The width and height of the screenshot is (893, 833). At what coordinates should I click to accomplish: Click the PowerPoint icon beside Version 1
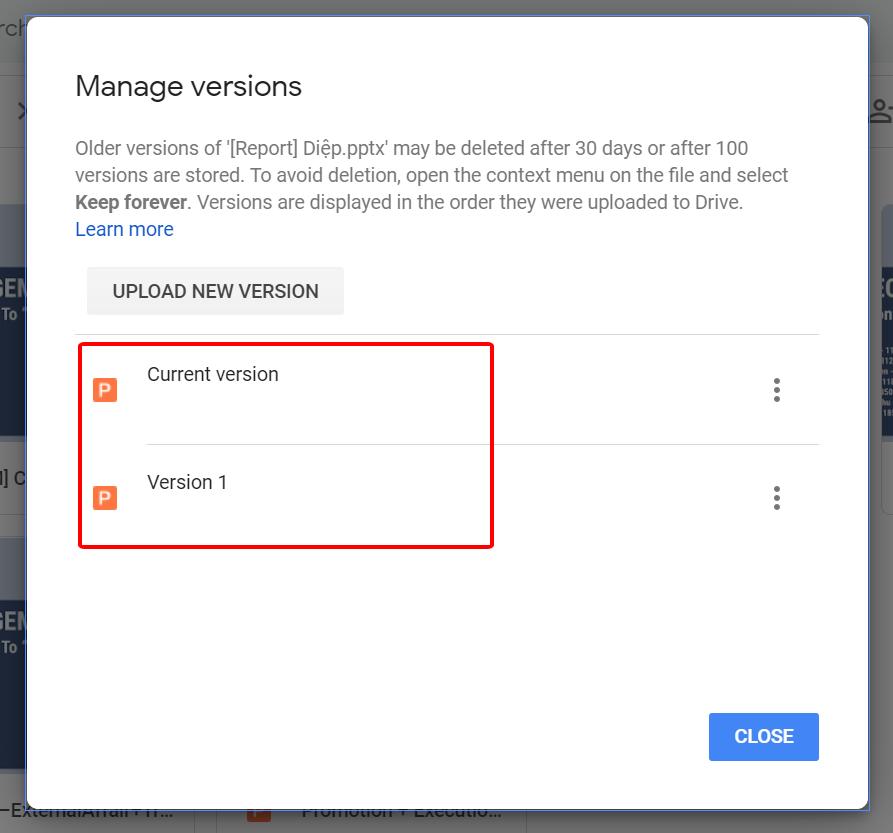pos(105,498)
